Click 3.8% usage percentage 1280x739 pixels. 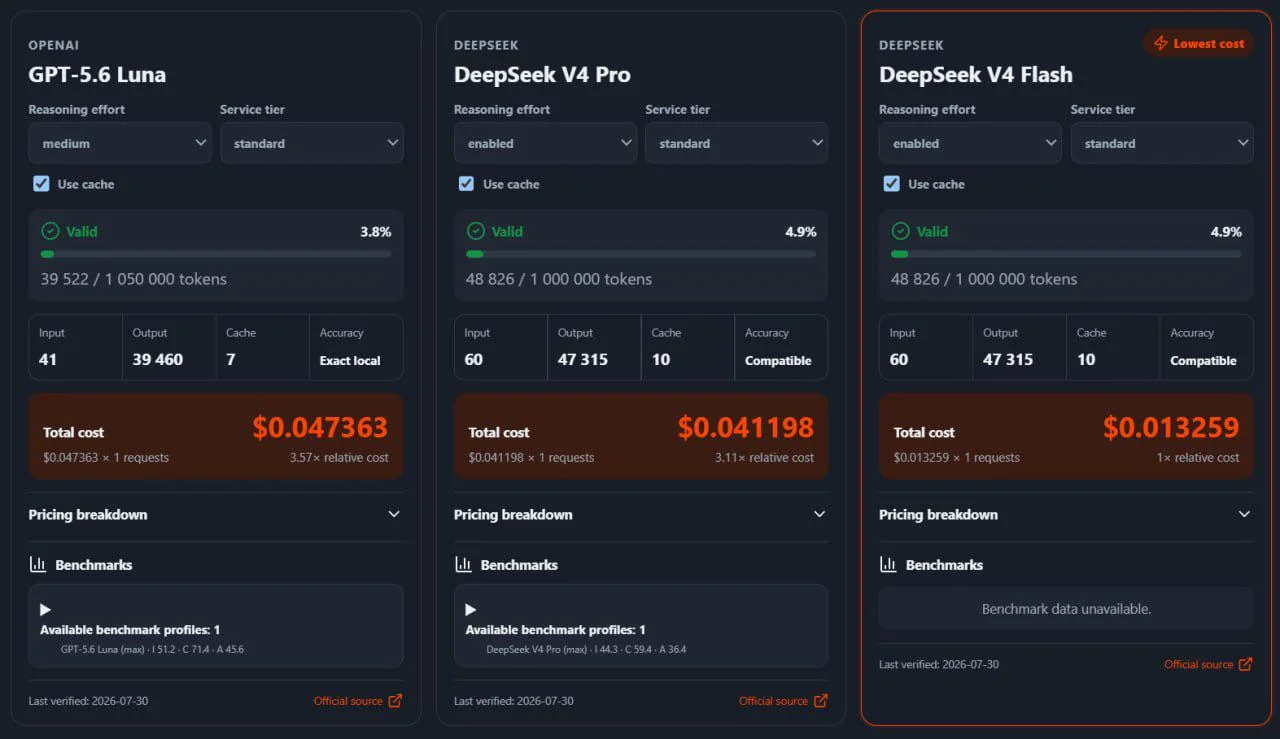point(376,232)
